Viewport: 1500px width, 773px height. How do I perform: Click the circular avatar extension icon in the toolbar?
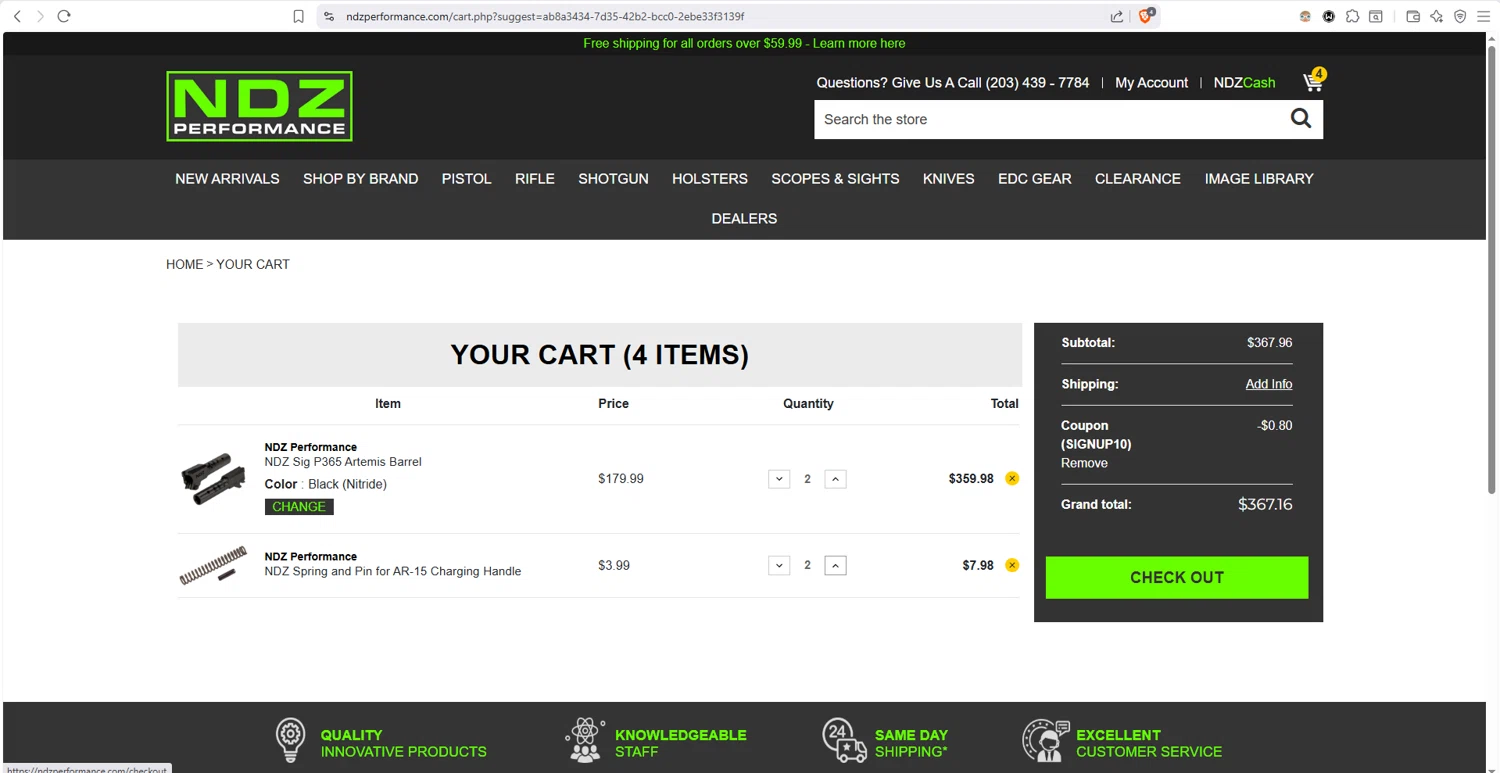click(x=1305, y=16)
